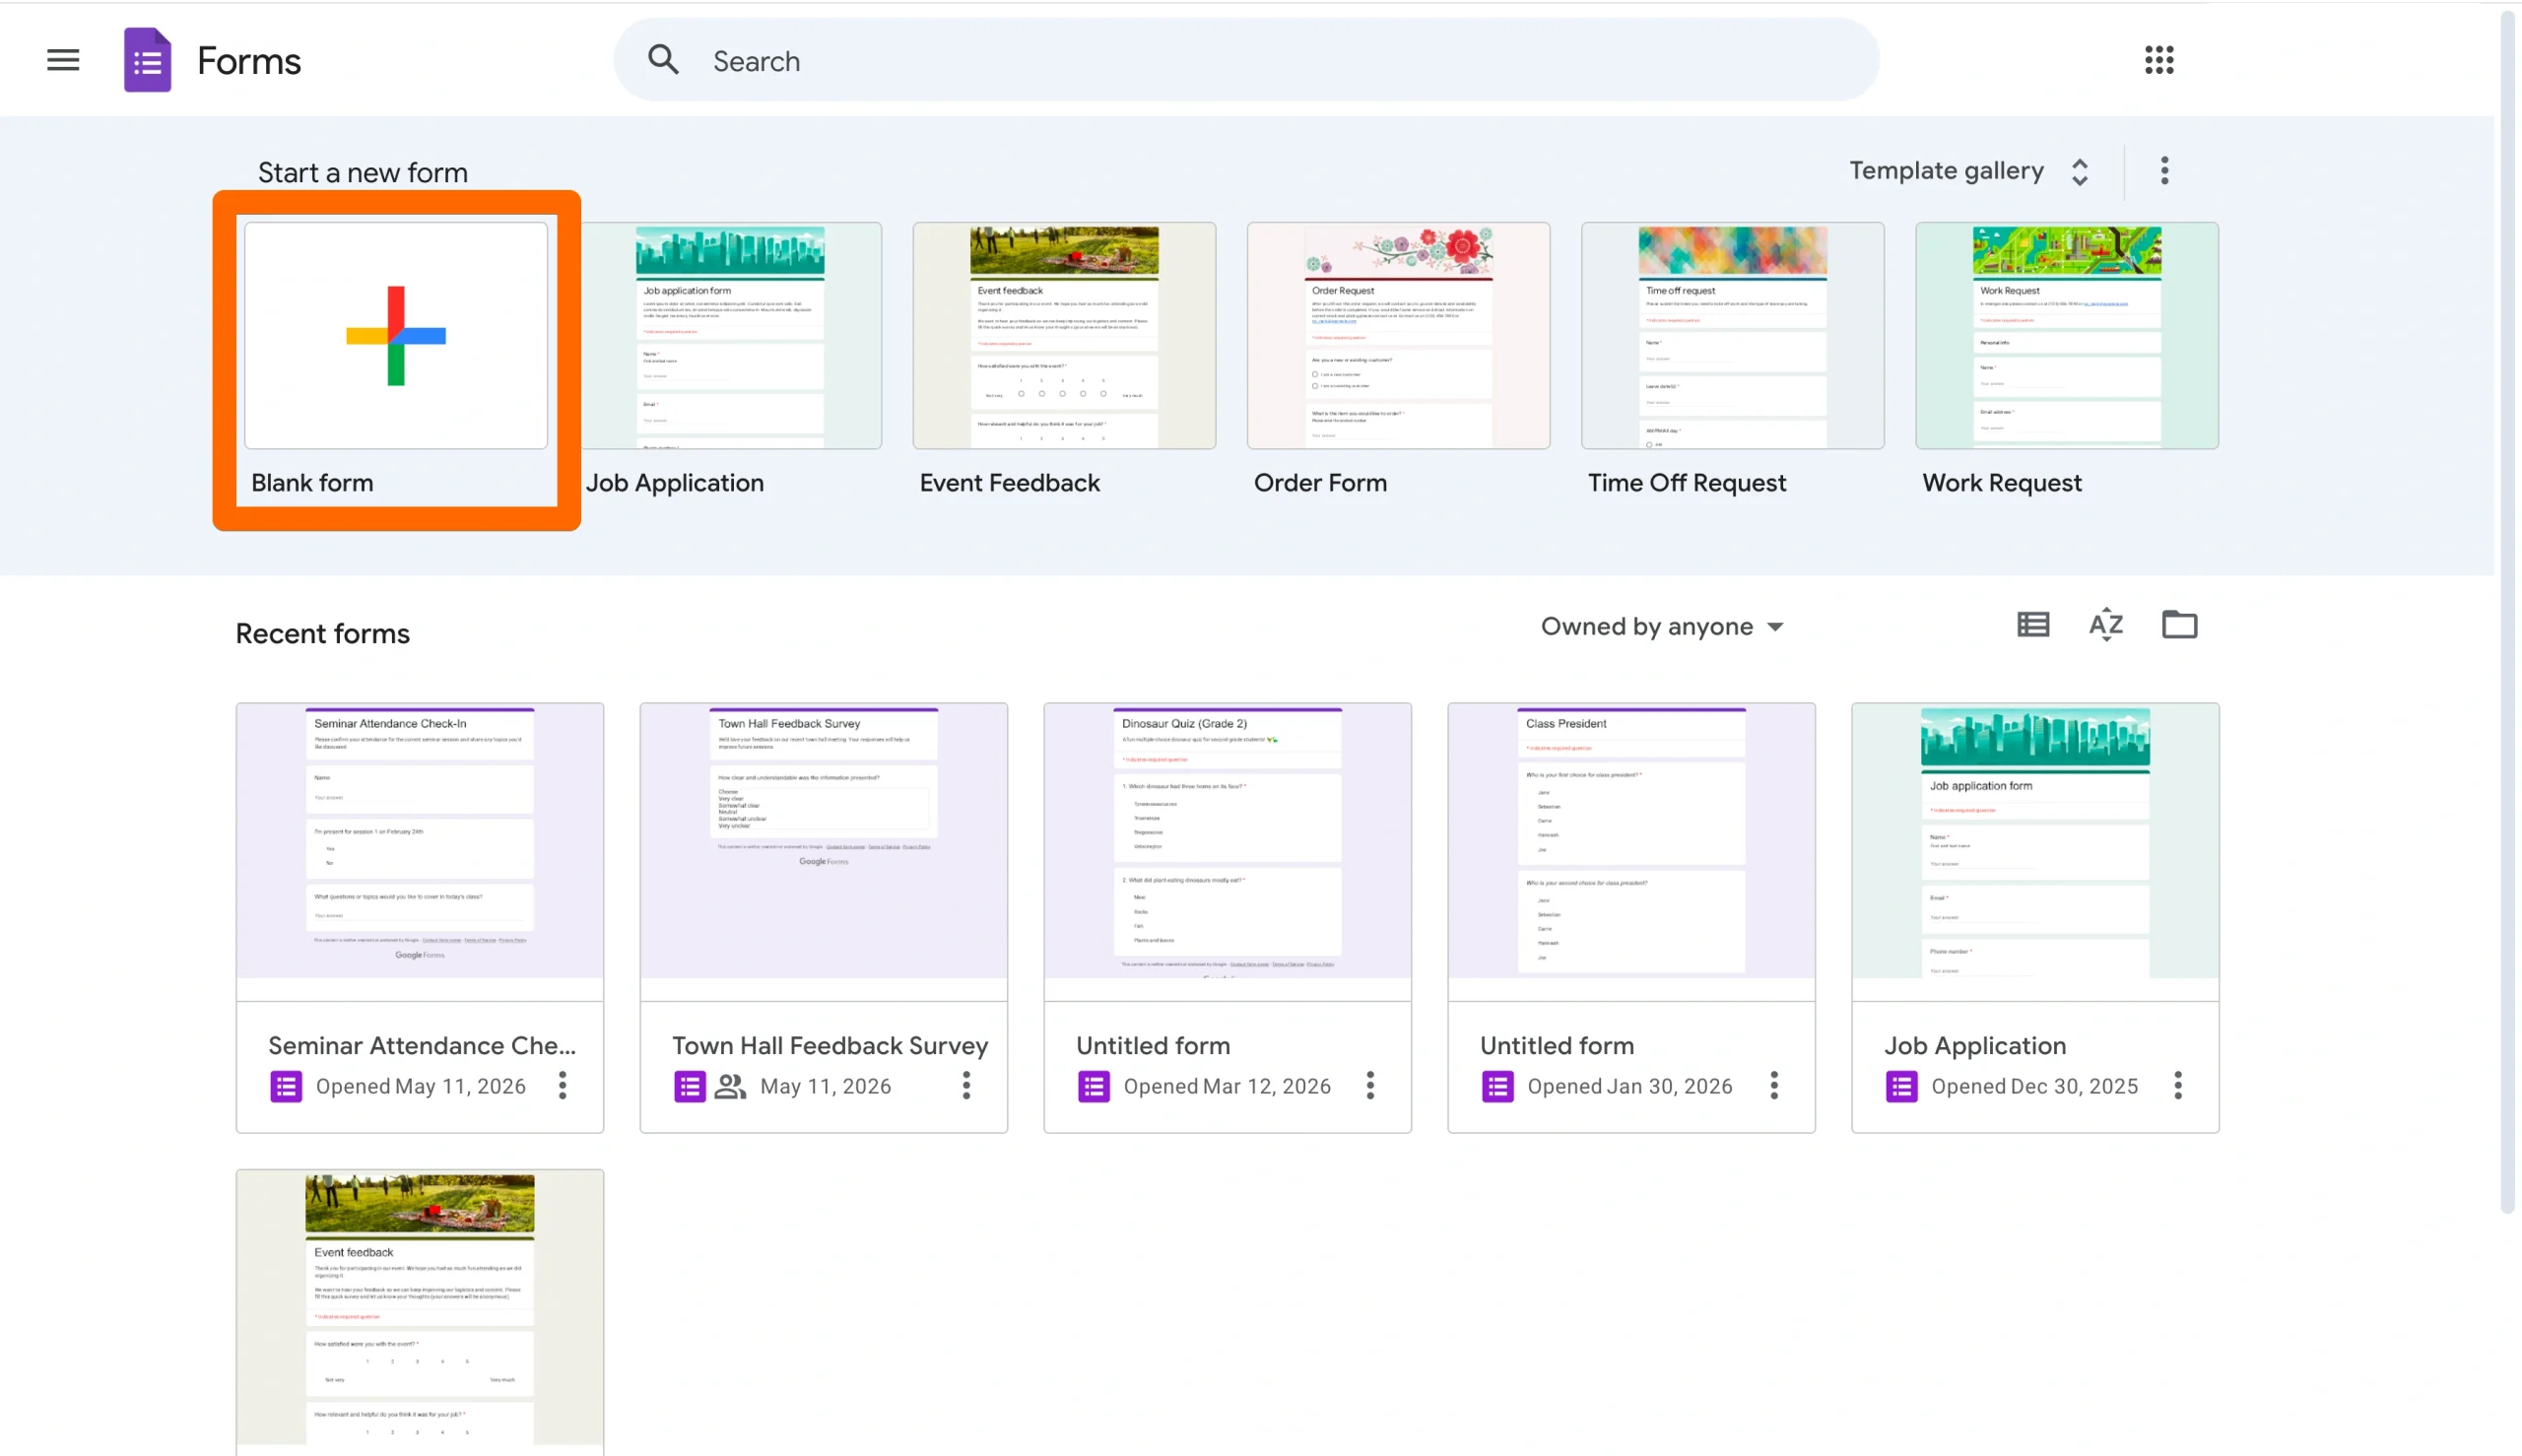Open the Job Application template
The width and height of the screenshot is (2522, 1456).
click(x=731, y=336)
